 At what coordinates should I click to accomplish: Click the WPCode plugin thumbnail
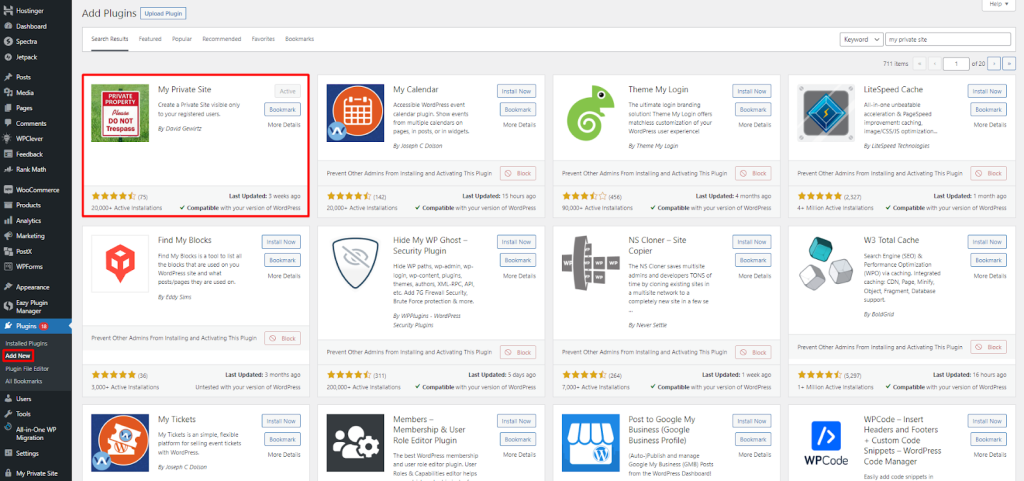pyautogui.click(x=825, y=444)
